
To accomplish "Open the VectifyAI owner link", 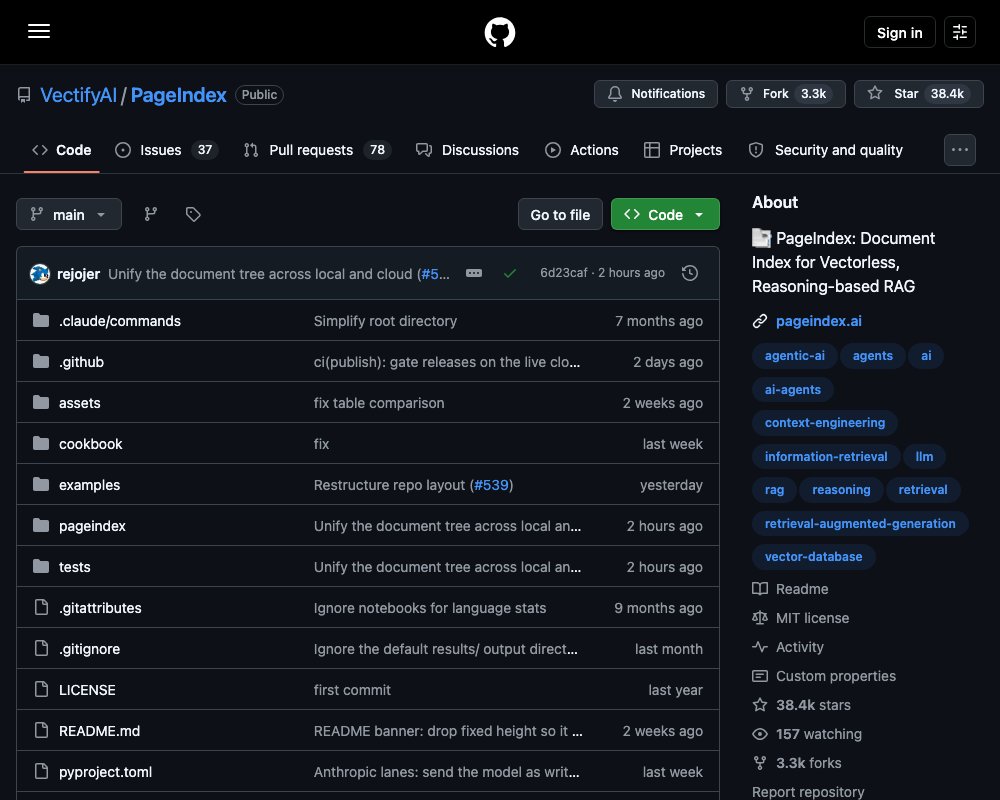I will click(78, 95).
